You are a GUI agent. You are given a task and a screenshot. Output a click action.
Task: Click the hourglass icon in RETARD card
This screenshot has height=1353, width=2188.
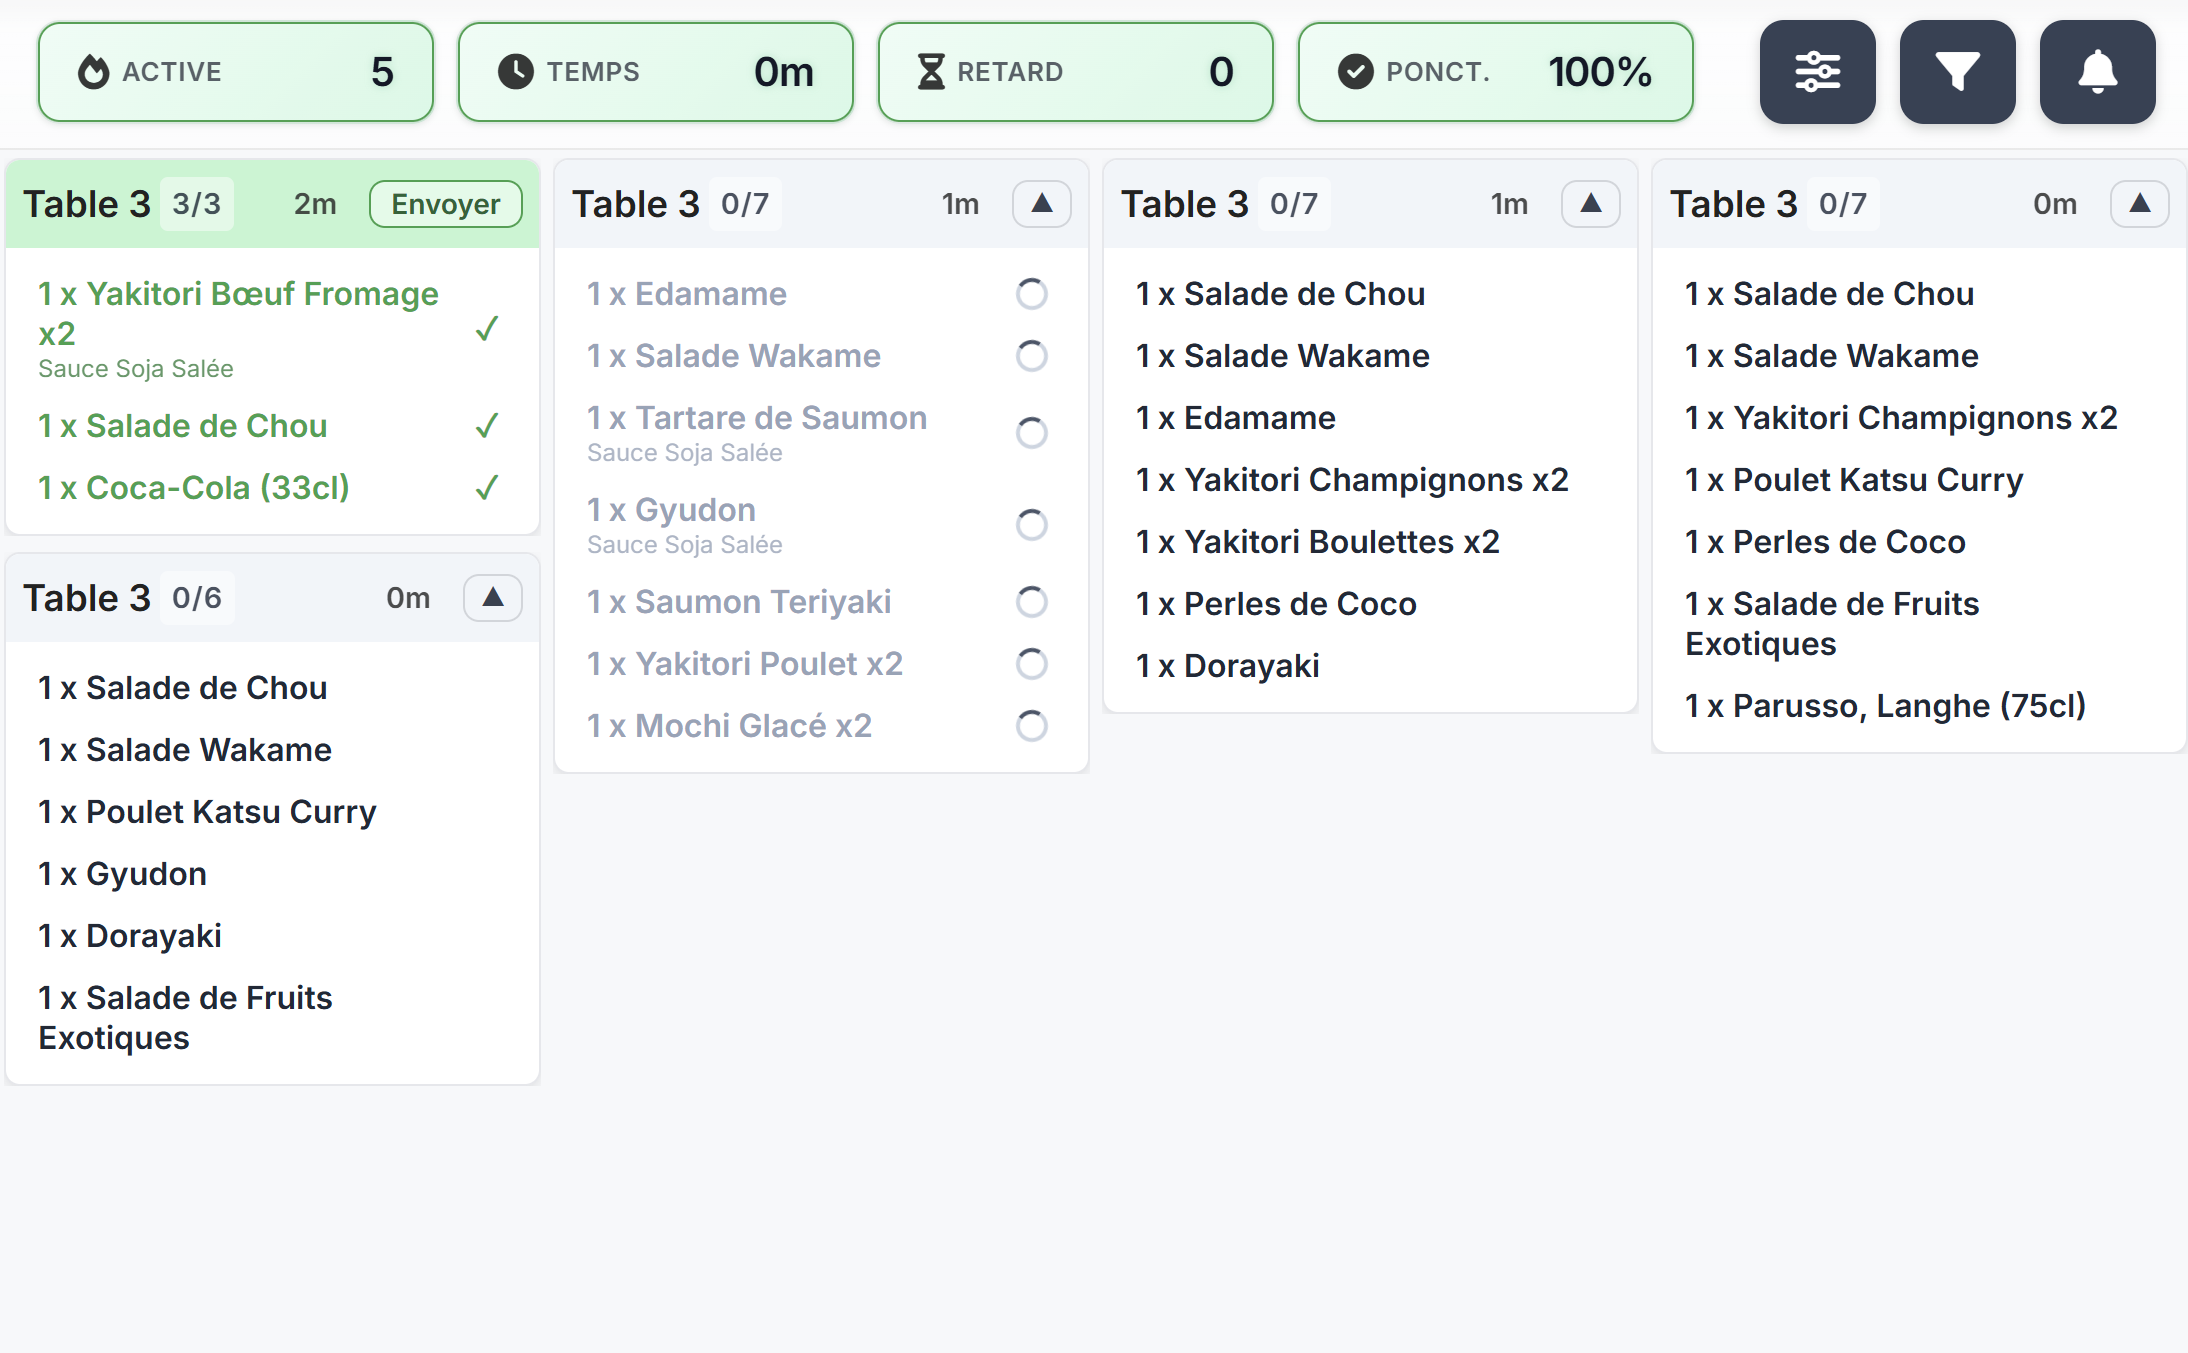click(x=931, y=72)
